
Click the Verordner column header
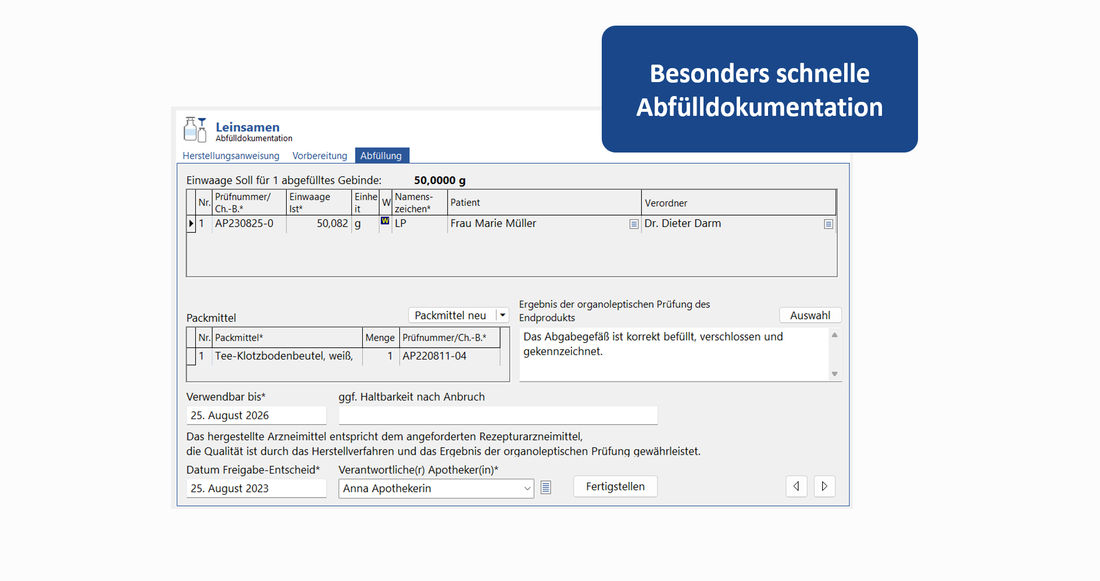point(739,203)
